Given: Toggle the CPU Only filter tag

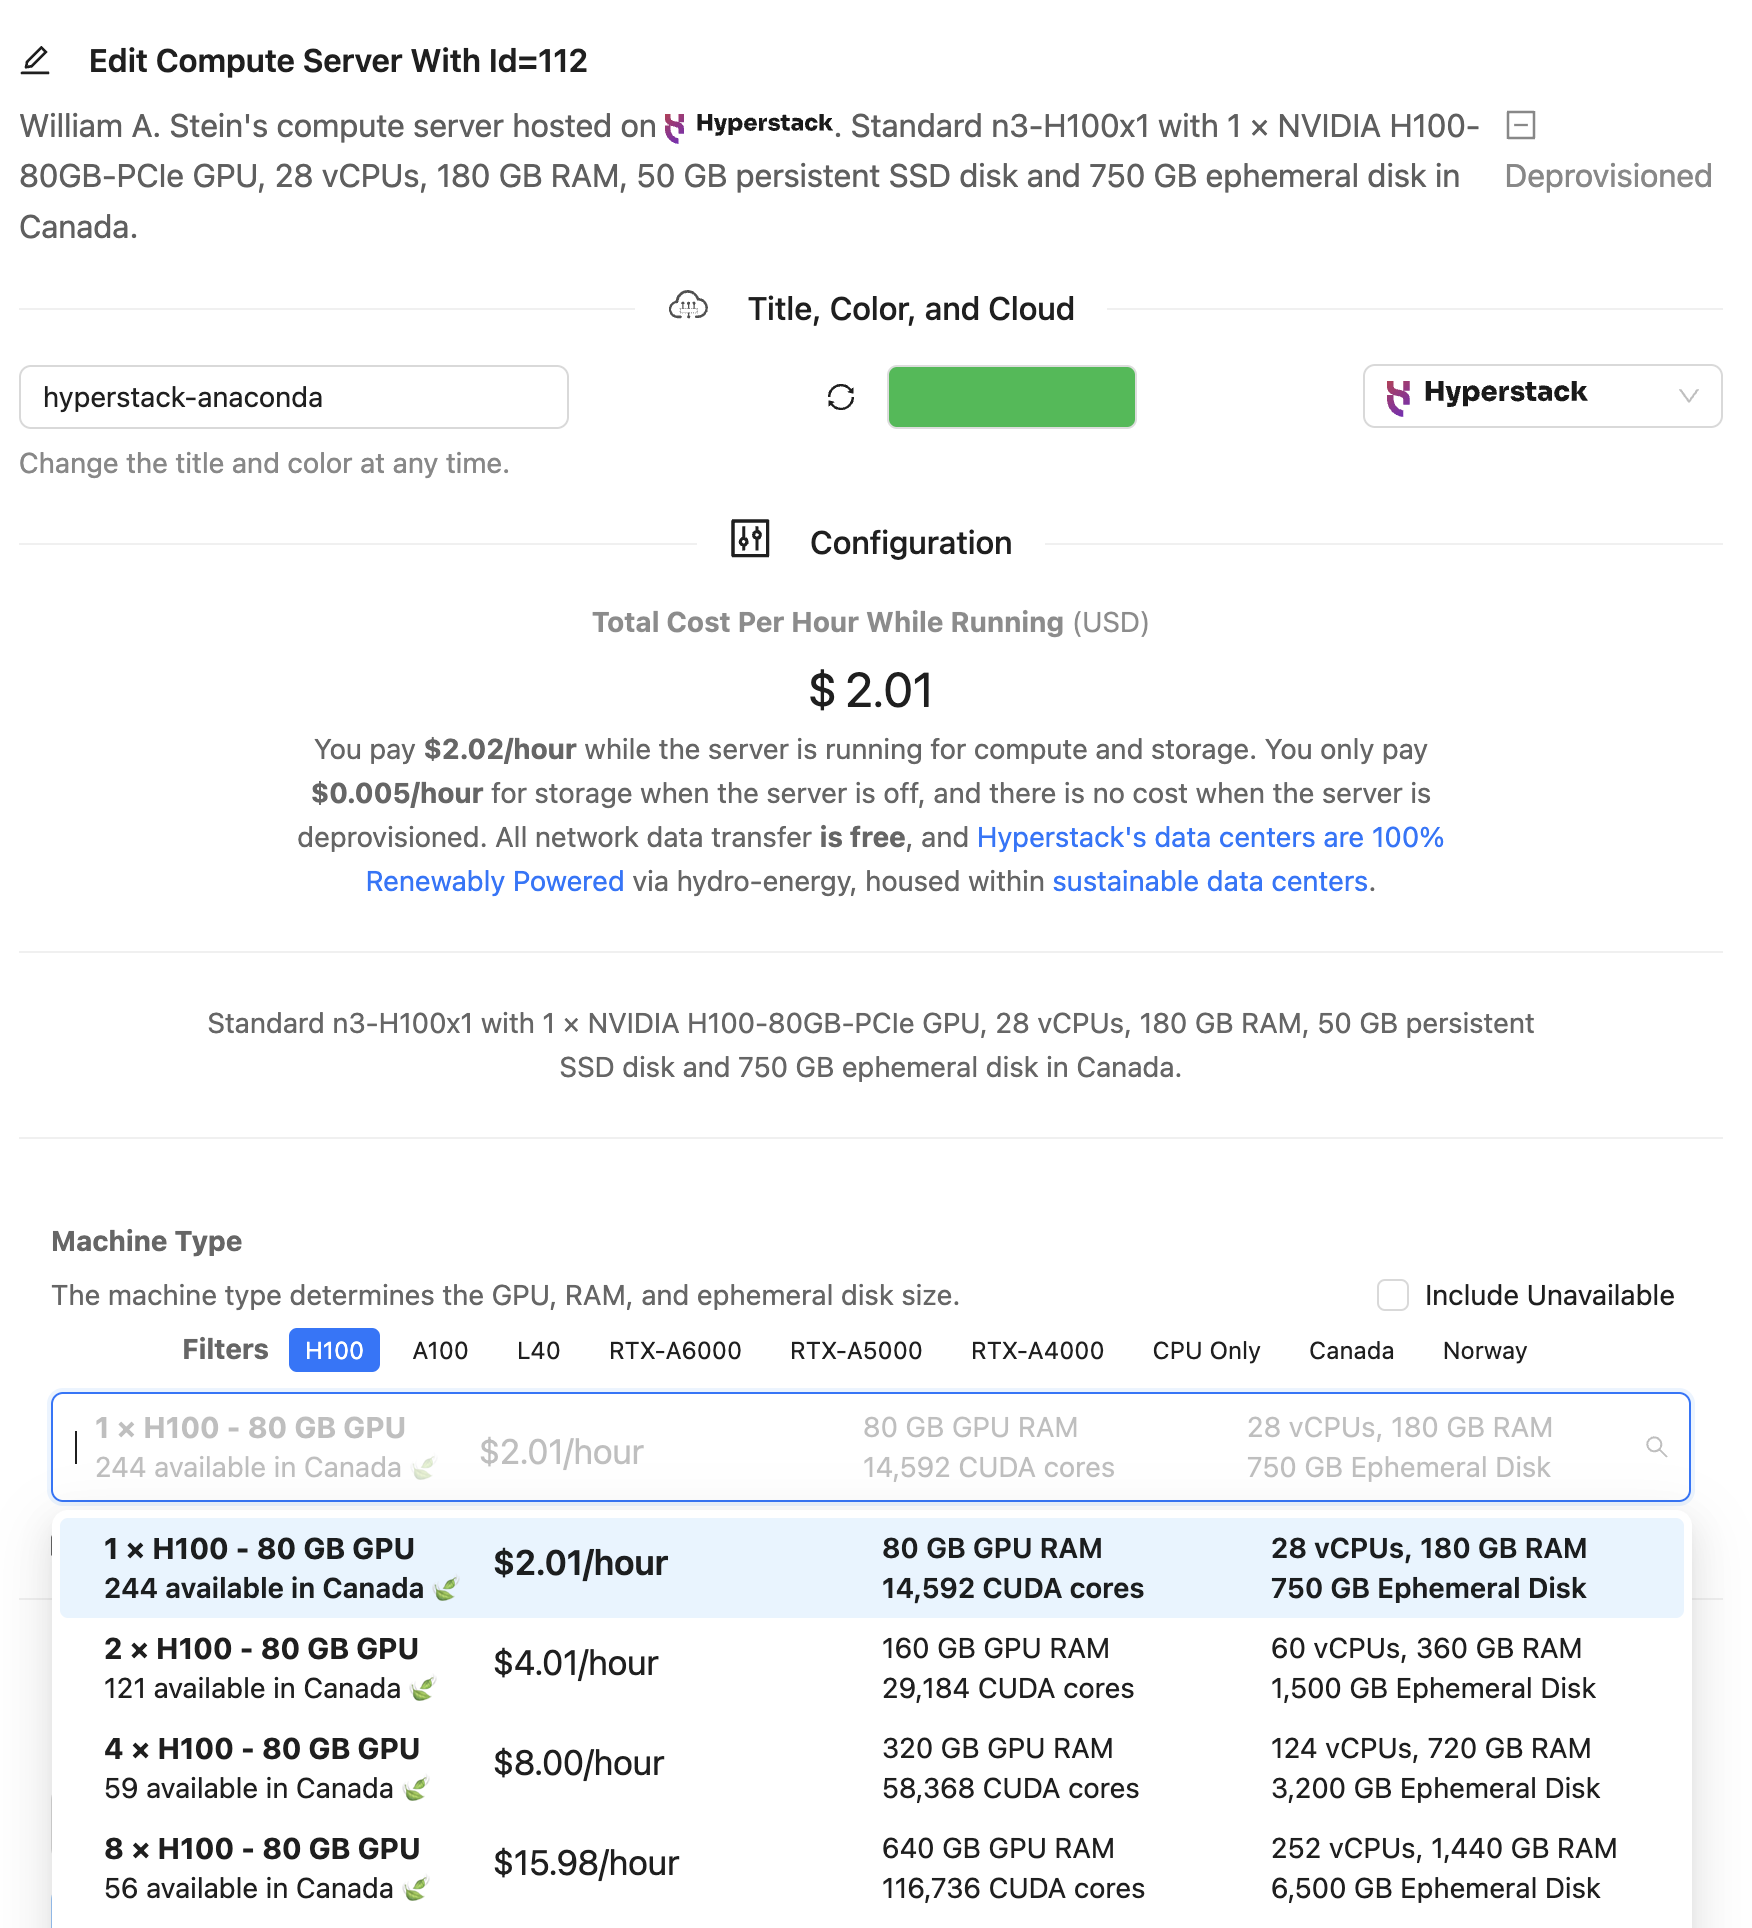Looking at the screenshot, I should tap(1206, 1351).
